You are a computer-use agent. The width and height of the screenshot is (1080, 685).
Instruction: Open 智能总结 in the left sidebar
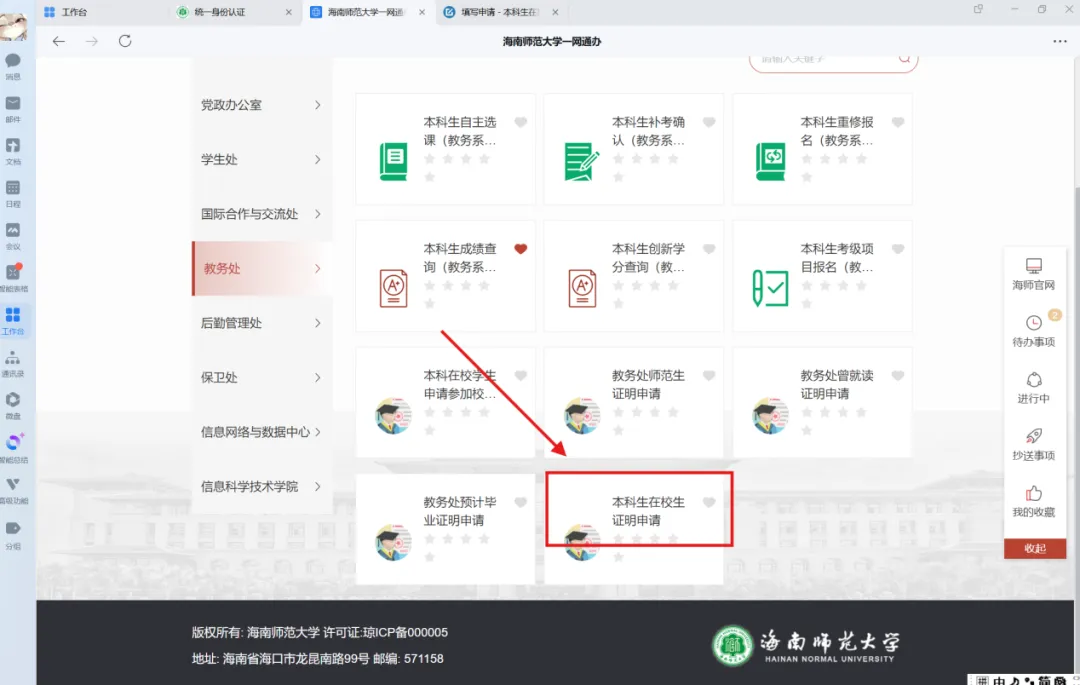(x=13, y=448)
